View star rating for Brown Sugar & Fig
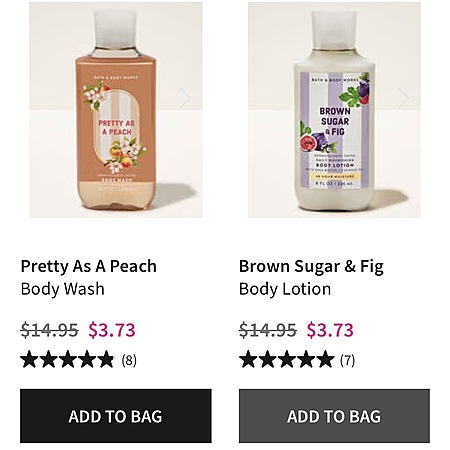Screen dimensions: 450x450 coord(286,359)
